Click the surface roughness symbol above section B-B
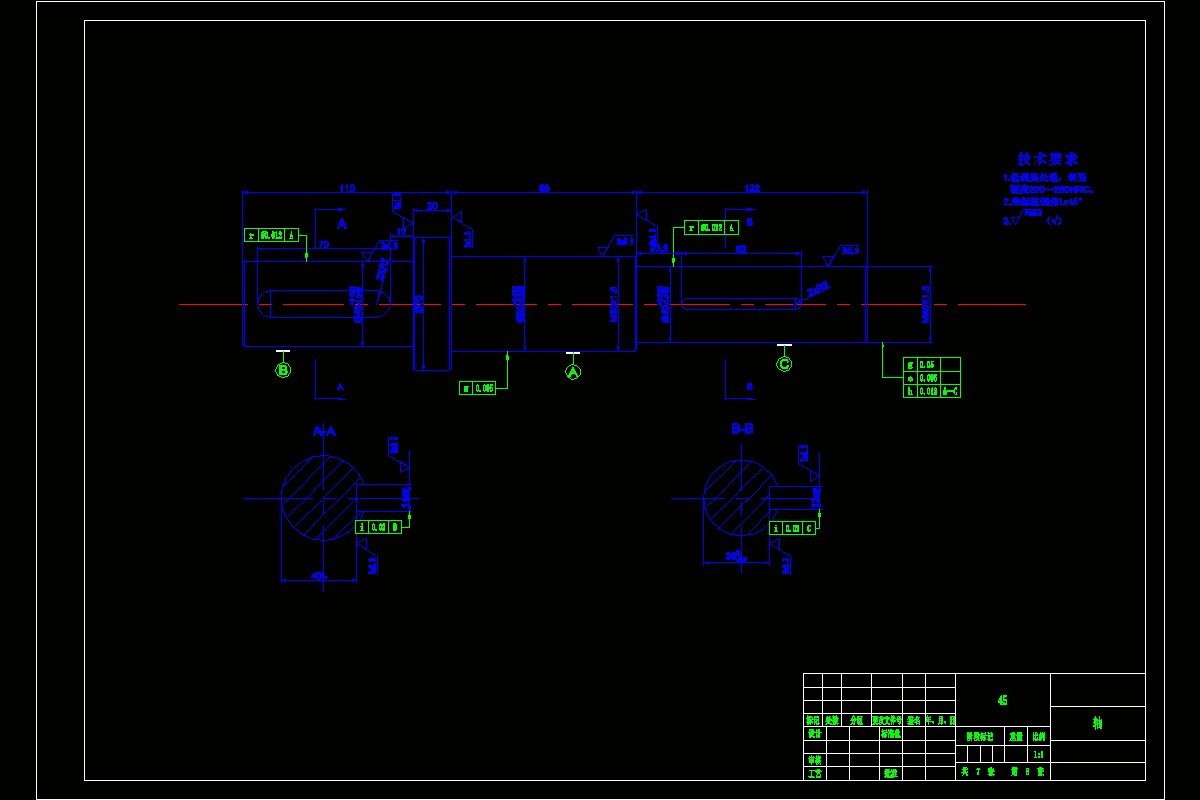1200x800 pixels. click(809, 463)
